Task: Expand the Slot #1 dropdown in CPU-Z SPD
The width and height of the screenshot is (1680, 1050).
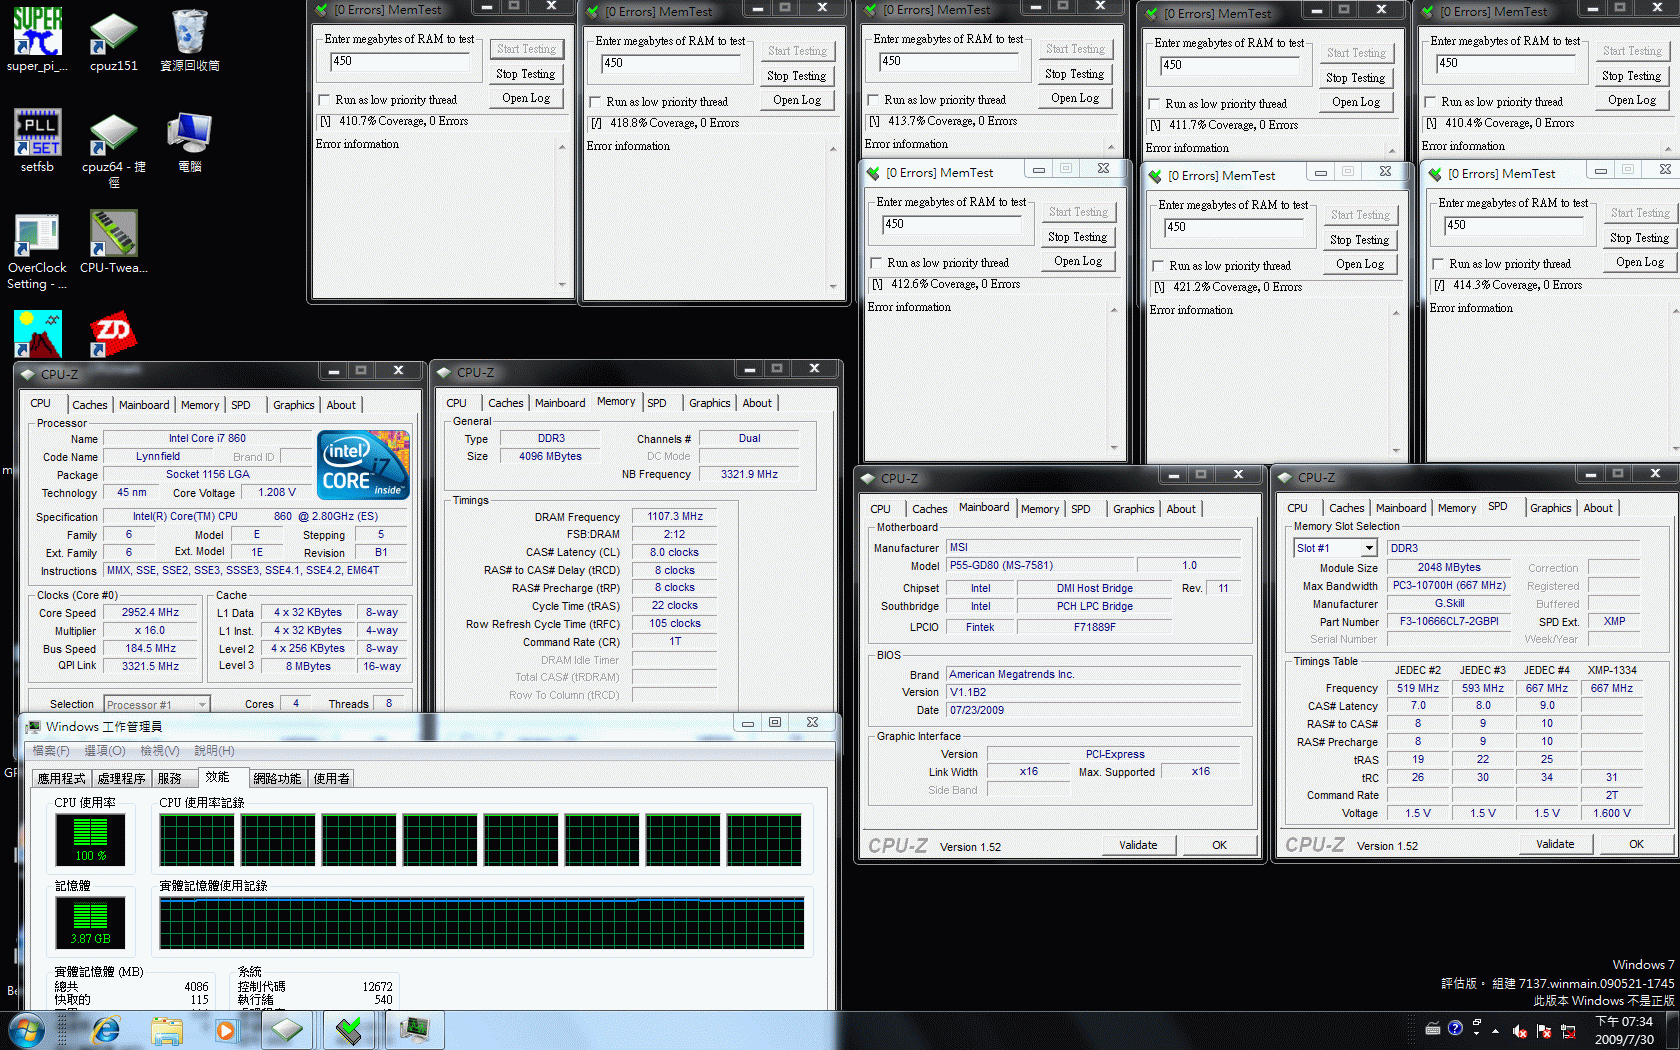Action: 1369,548
